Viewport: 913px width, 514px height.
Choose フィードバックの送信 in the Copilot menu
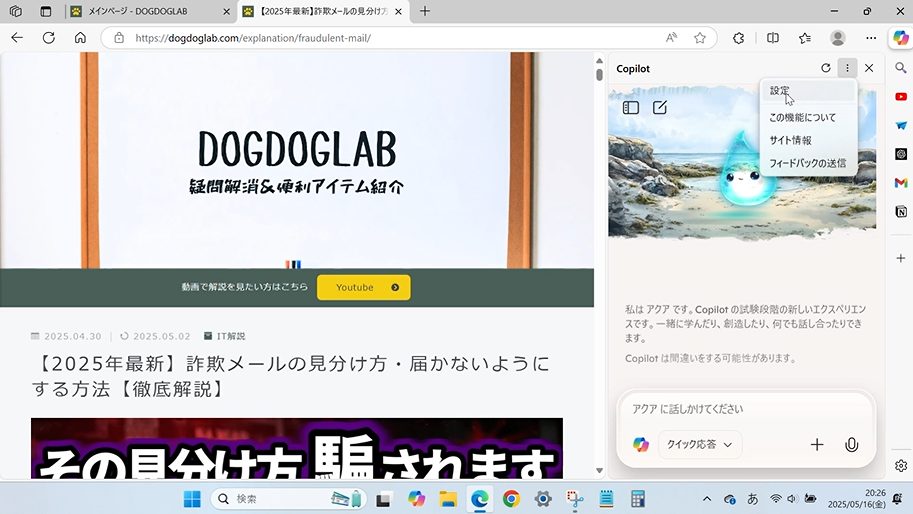806,163
